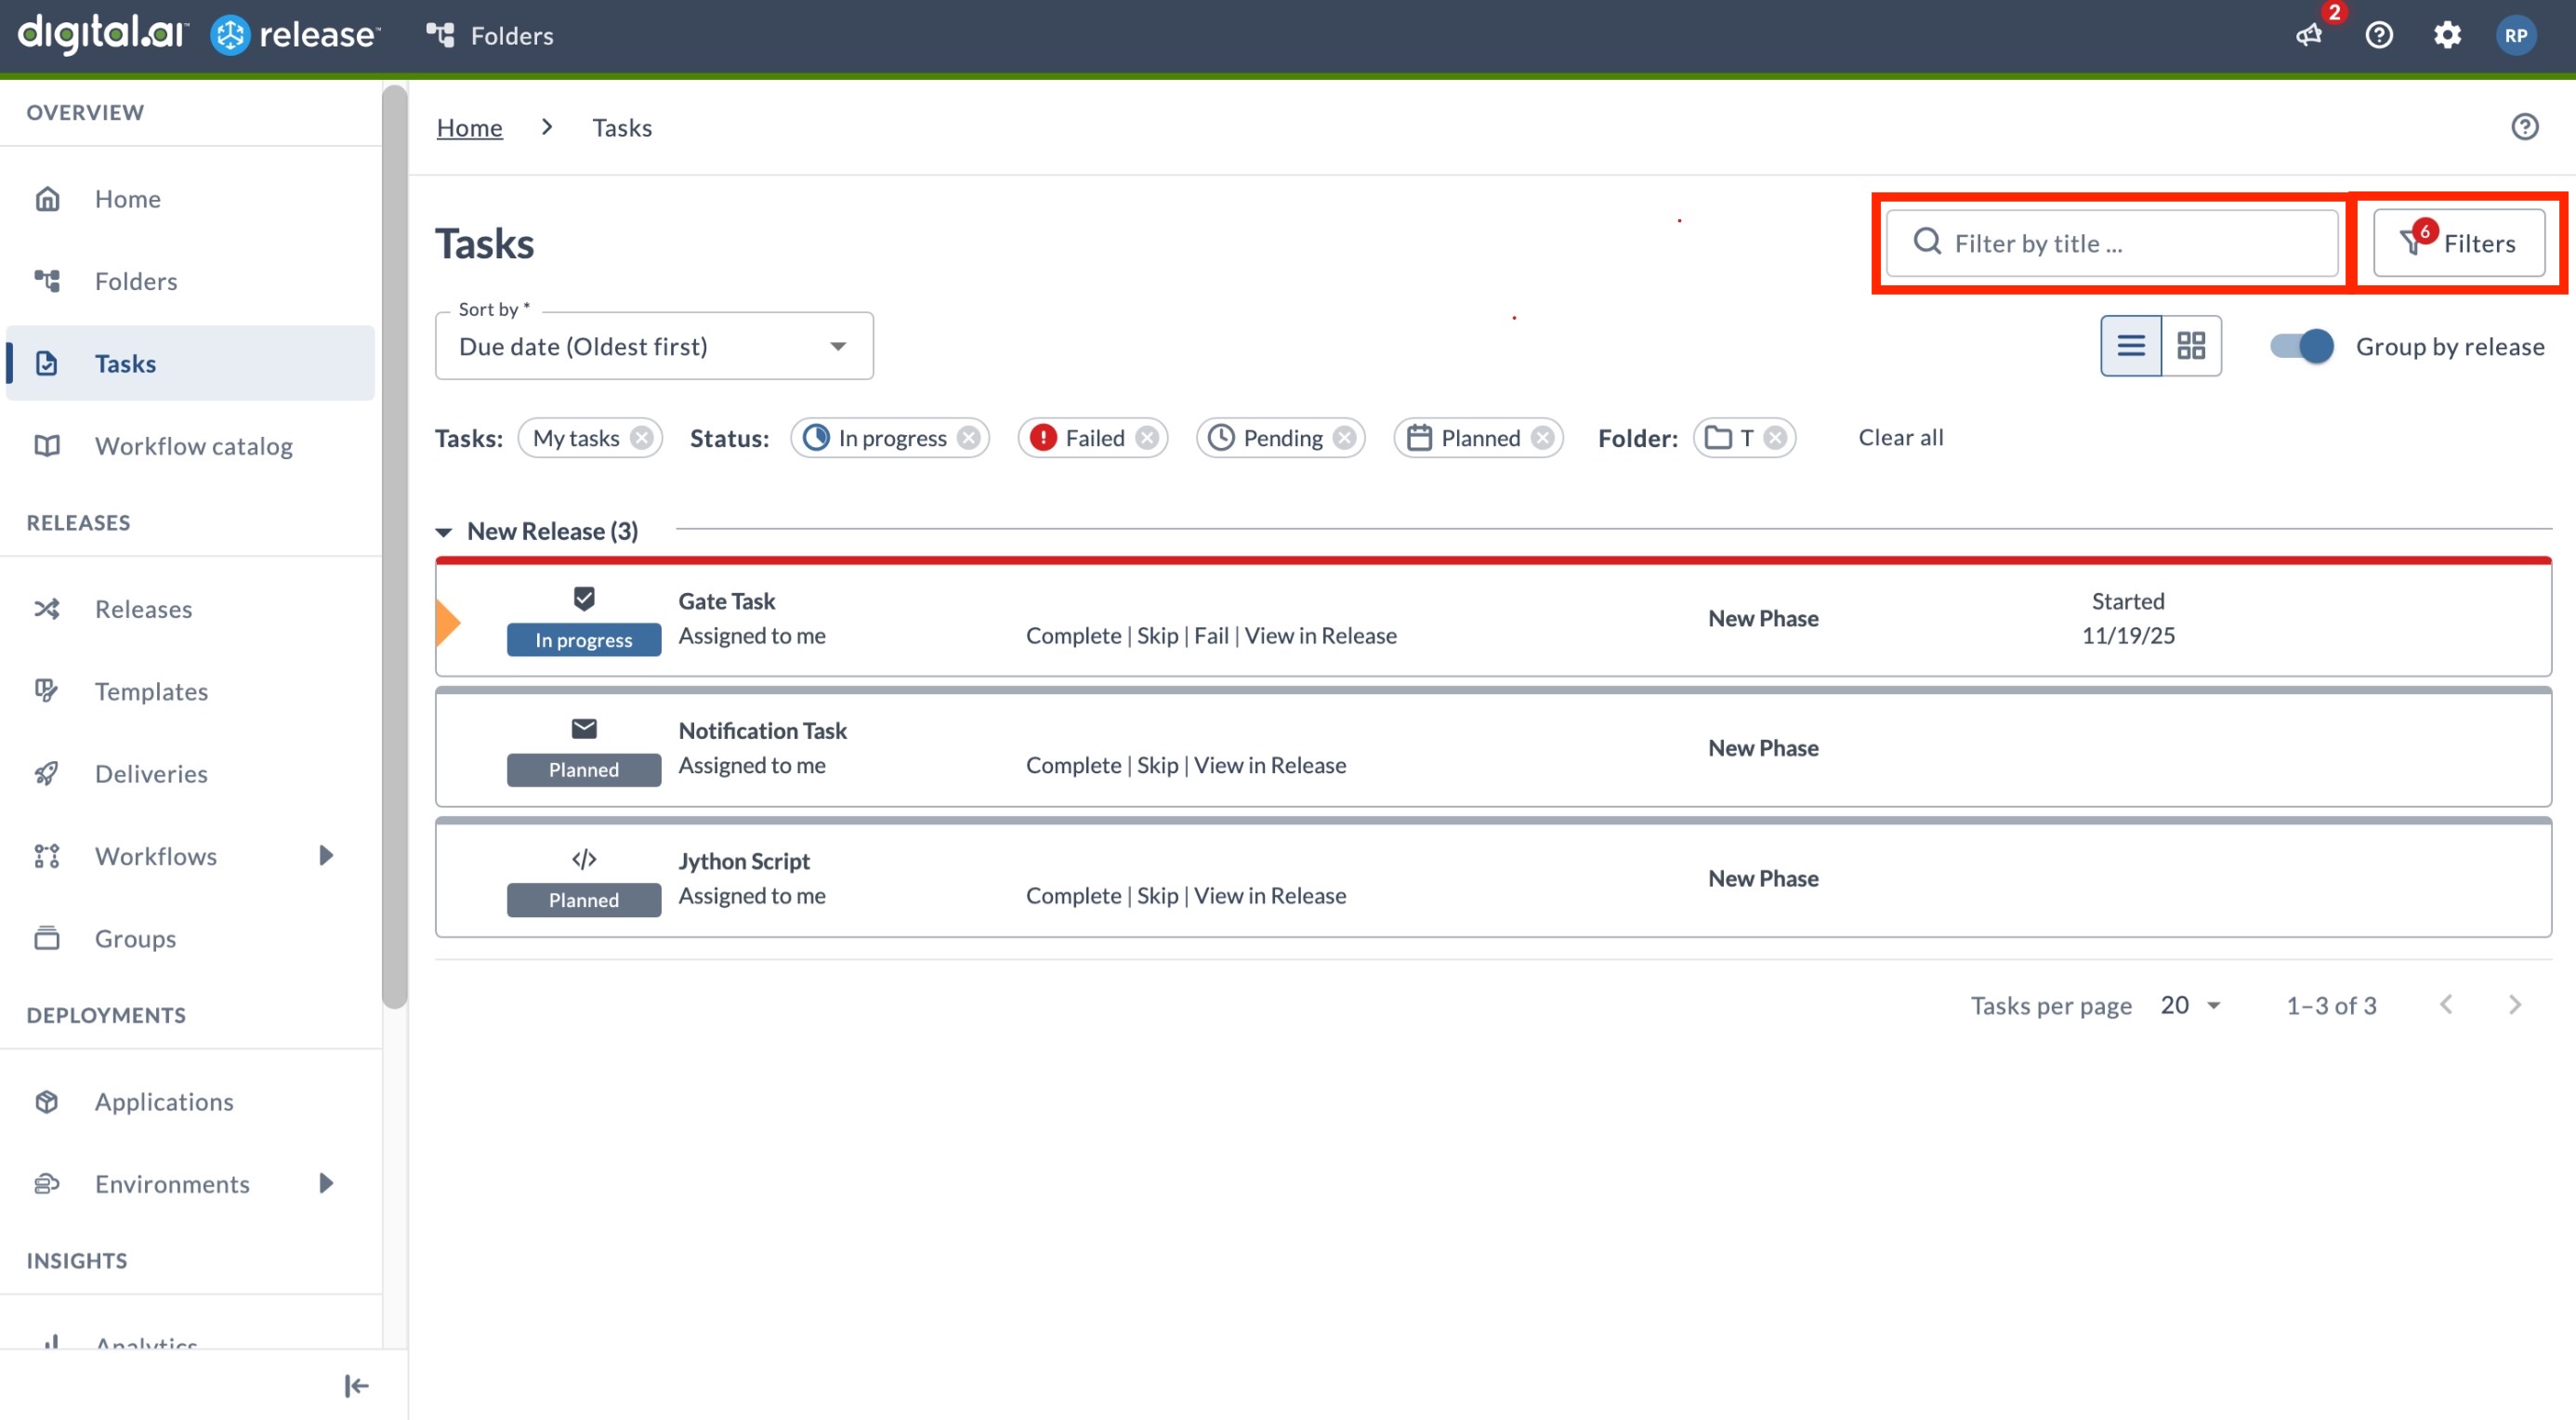Select Tasks in the sidebar
Screen dimensions: 2576x1420
(125, 362)
